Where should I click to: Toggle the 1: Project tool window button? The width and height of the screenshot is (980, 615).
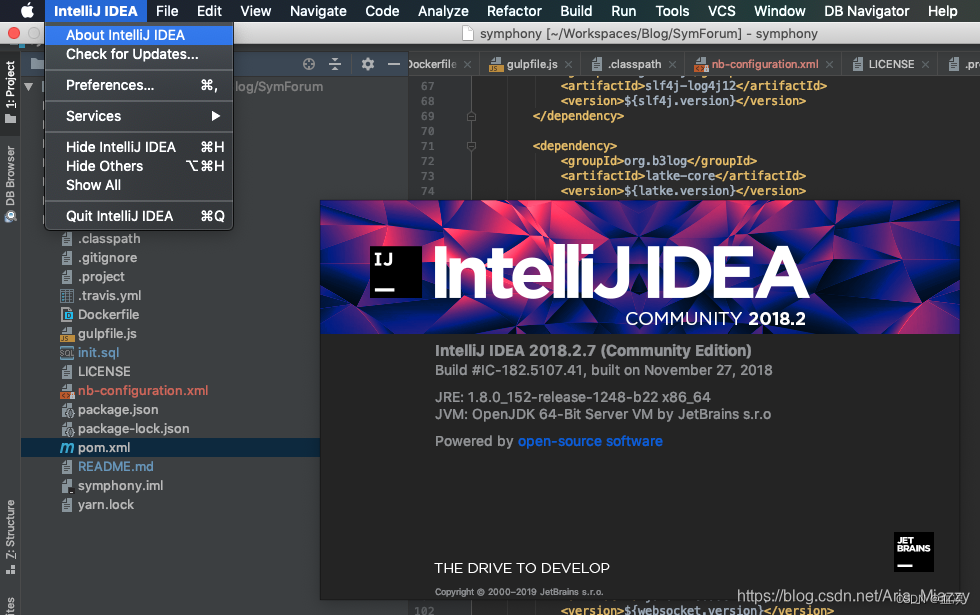coord(11,91)
